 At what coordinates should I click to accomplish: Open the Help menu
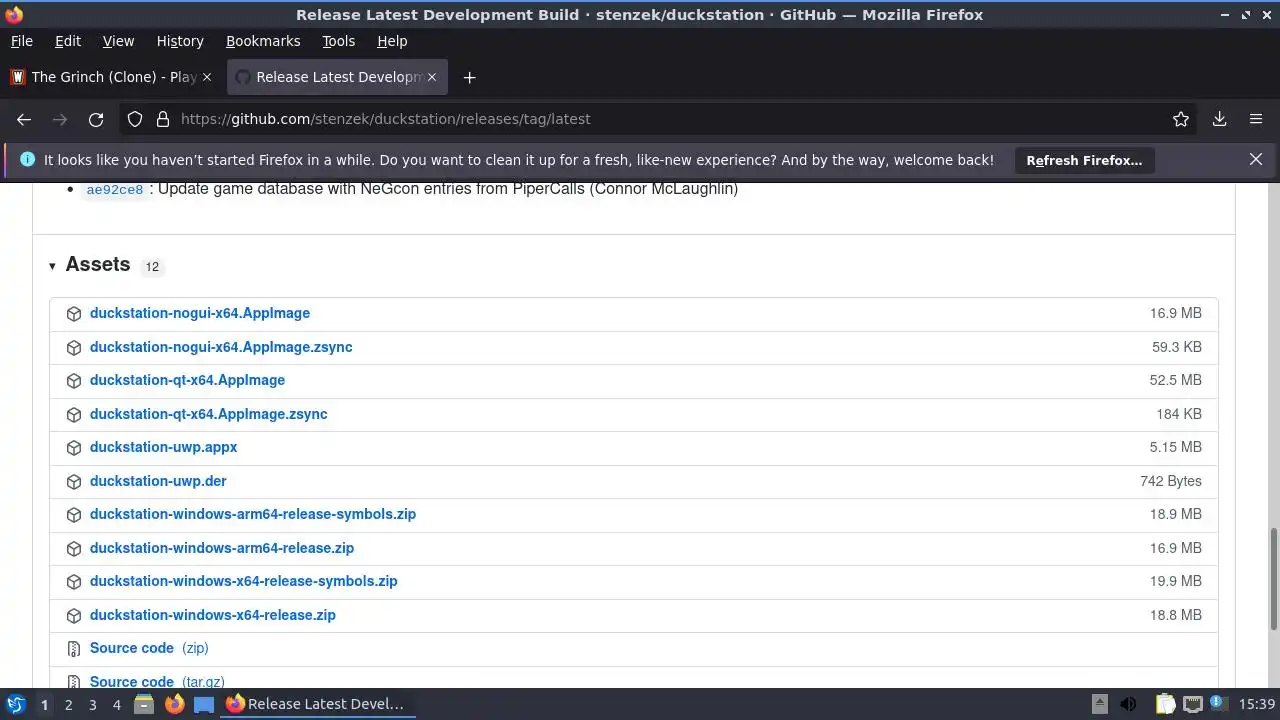point(392,41)
